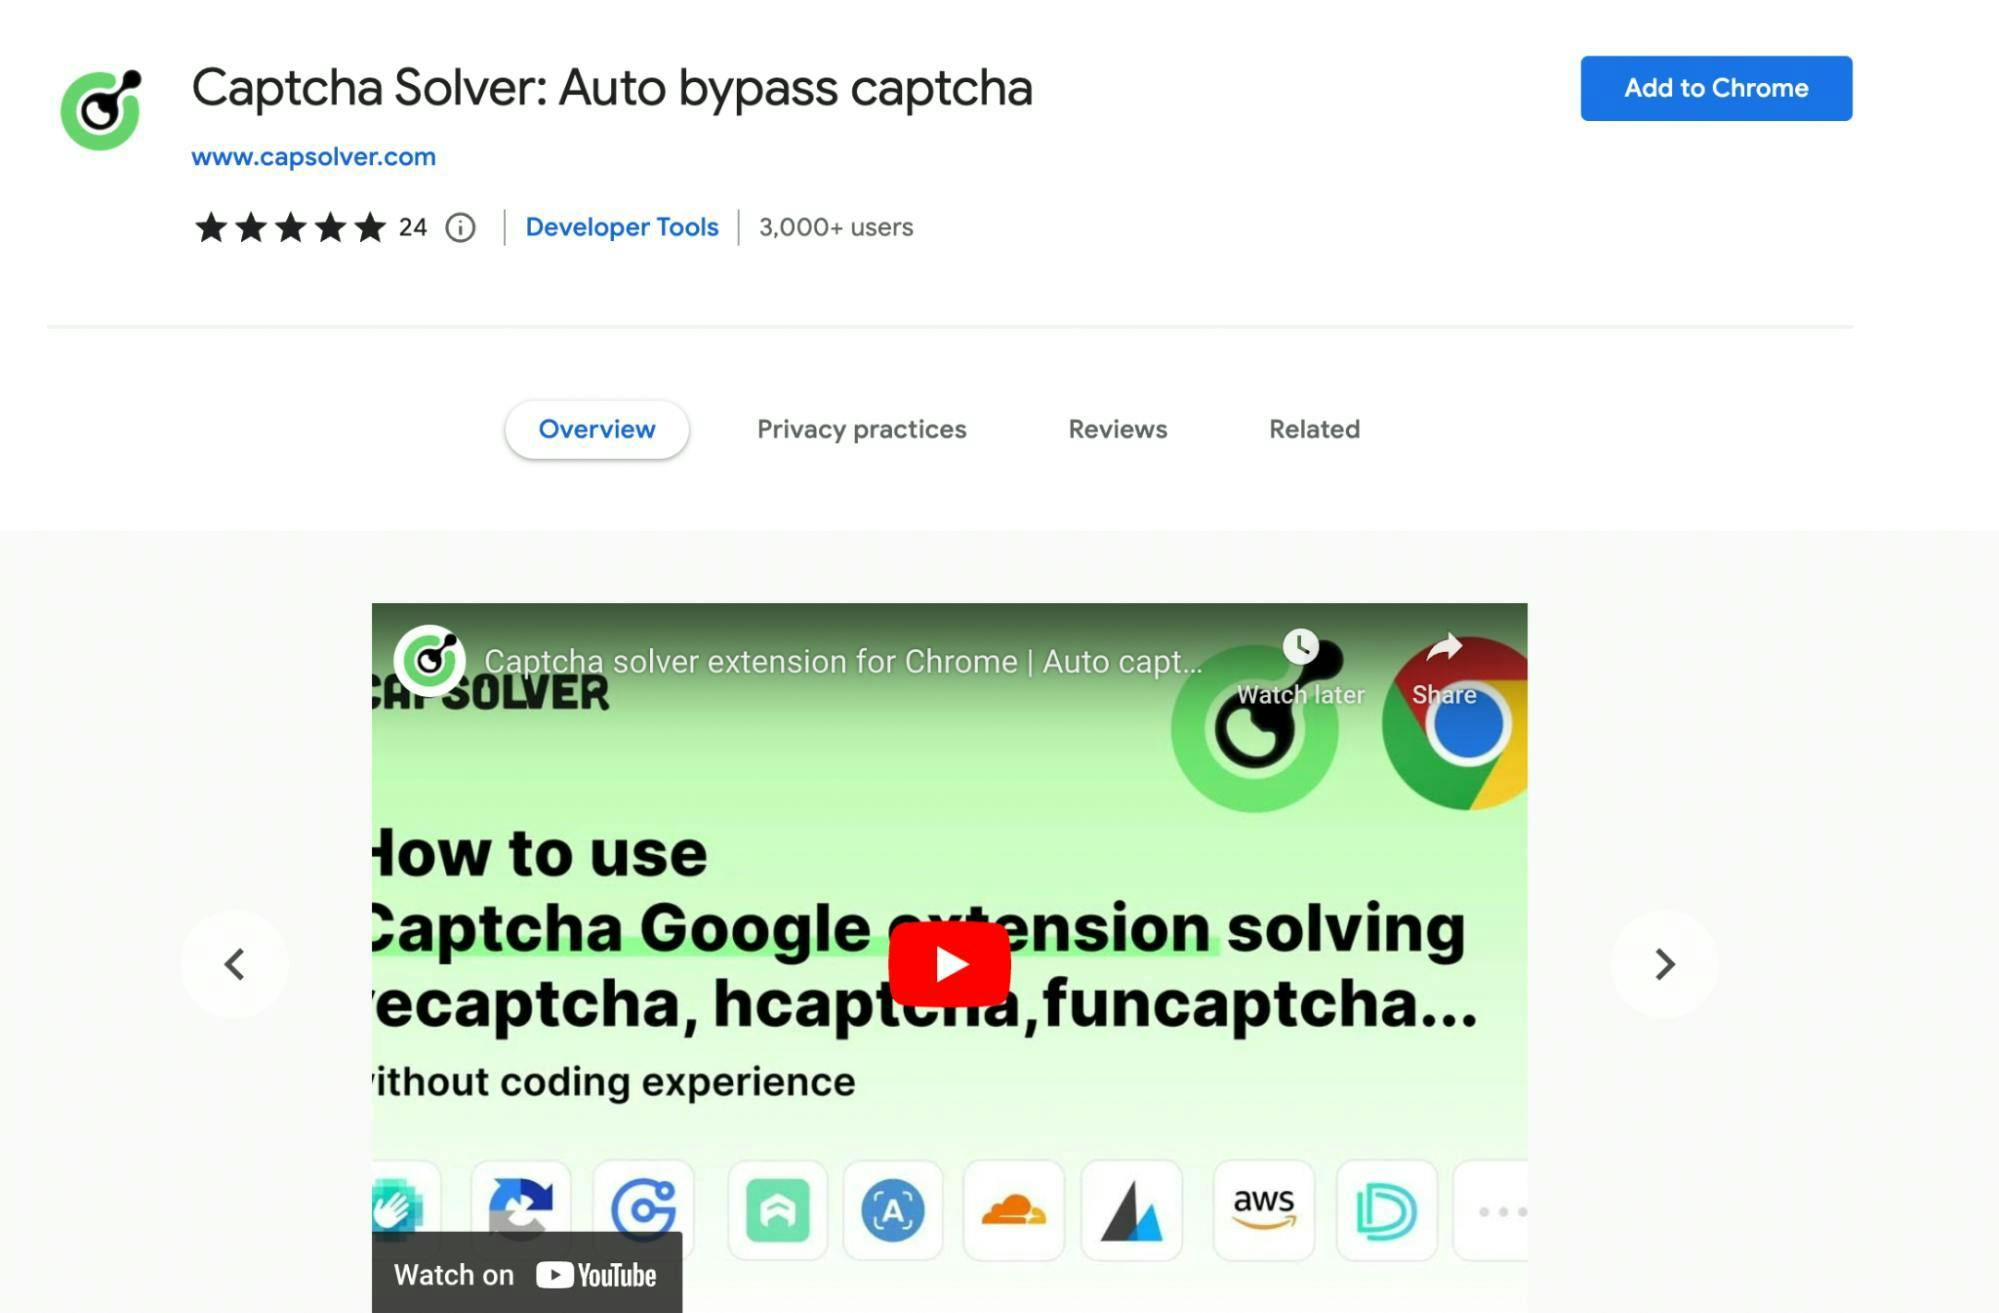This screenshot has width=1999, height=1313.
Task: Click the video channel avatar icon
Action: coord(429,660)
